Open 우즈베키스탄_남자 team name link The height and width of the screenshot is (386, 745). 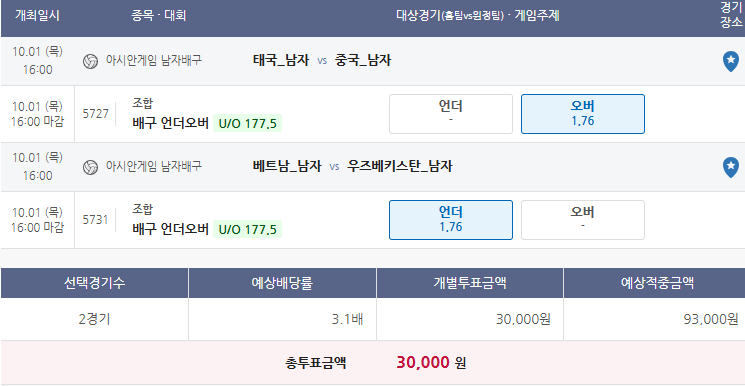pos(400,166)
